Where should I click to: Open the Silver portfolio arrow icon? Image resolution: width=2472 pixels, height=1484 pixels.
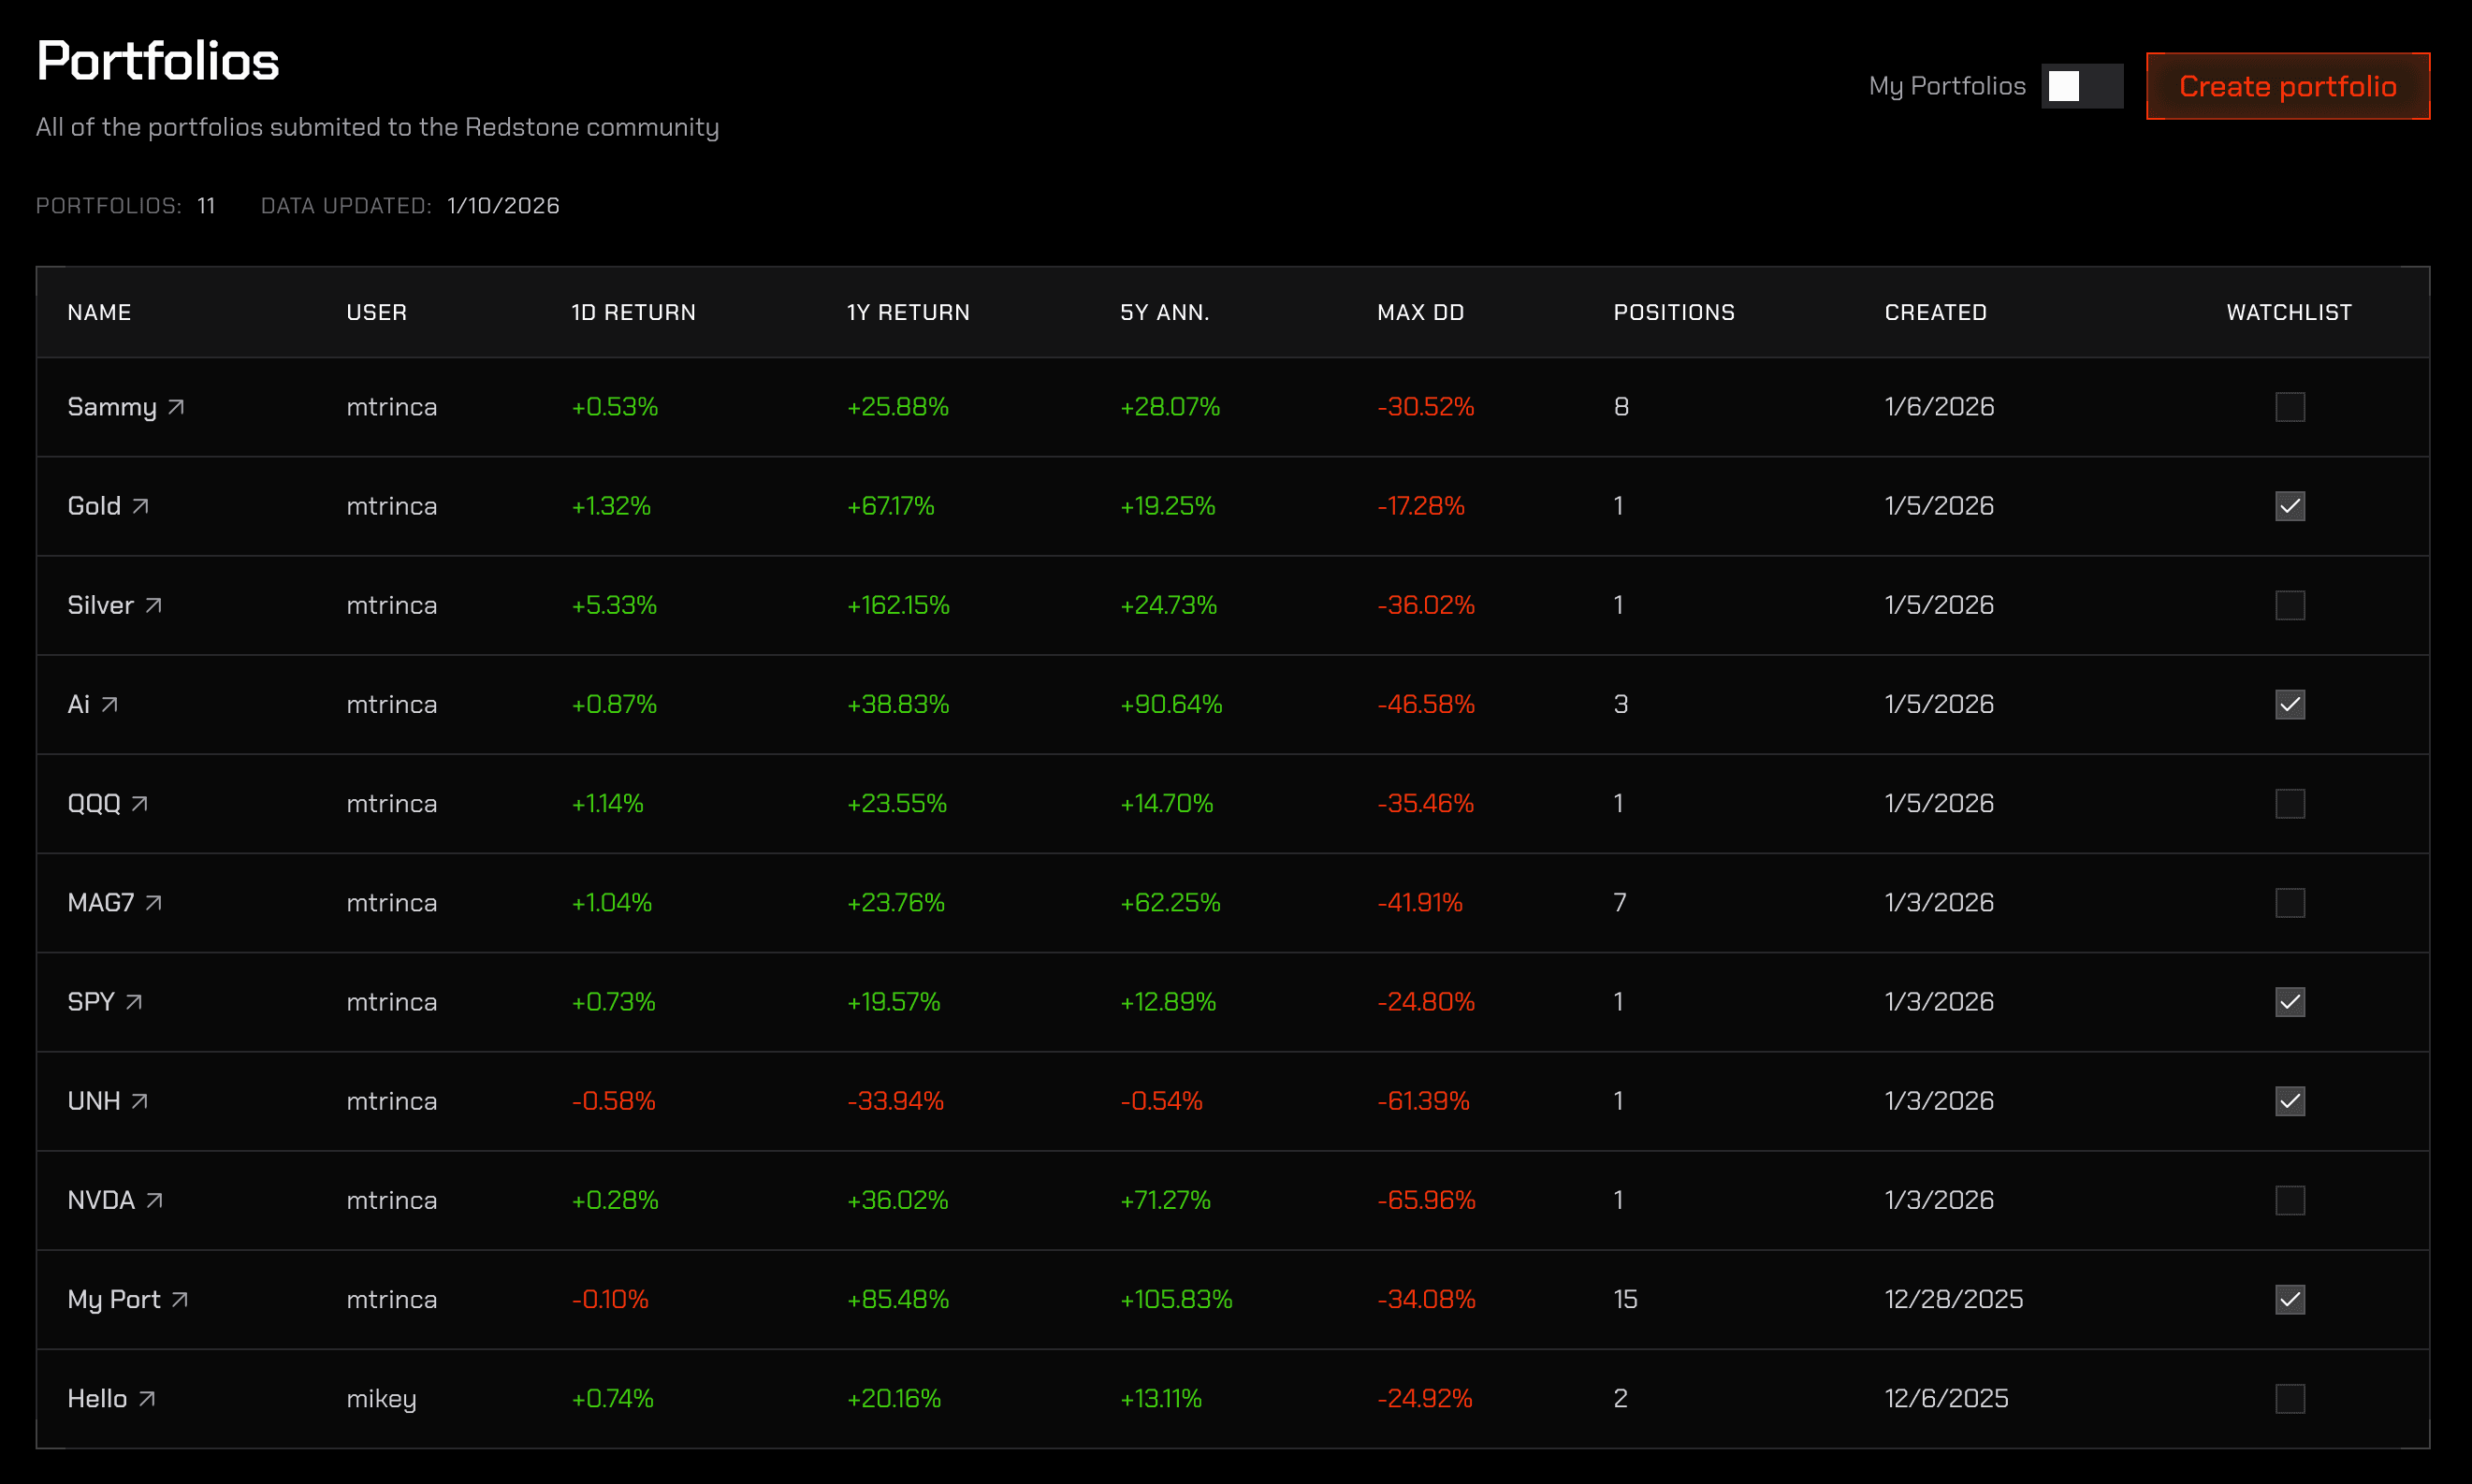[155, 604]
